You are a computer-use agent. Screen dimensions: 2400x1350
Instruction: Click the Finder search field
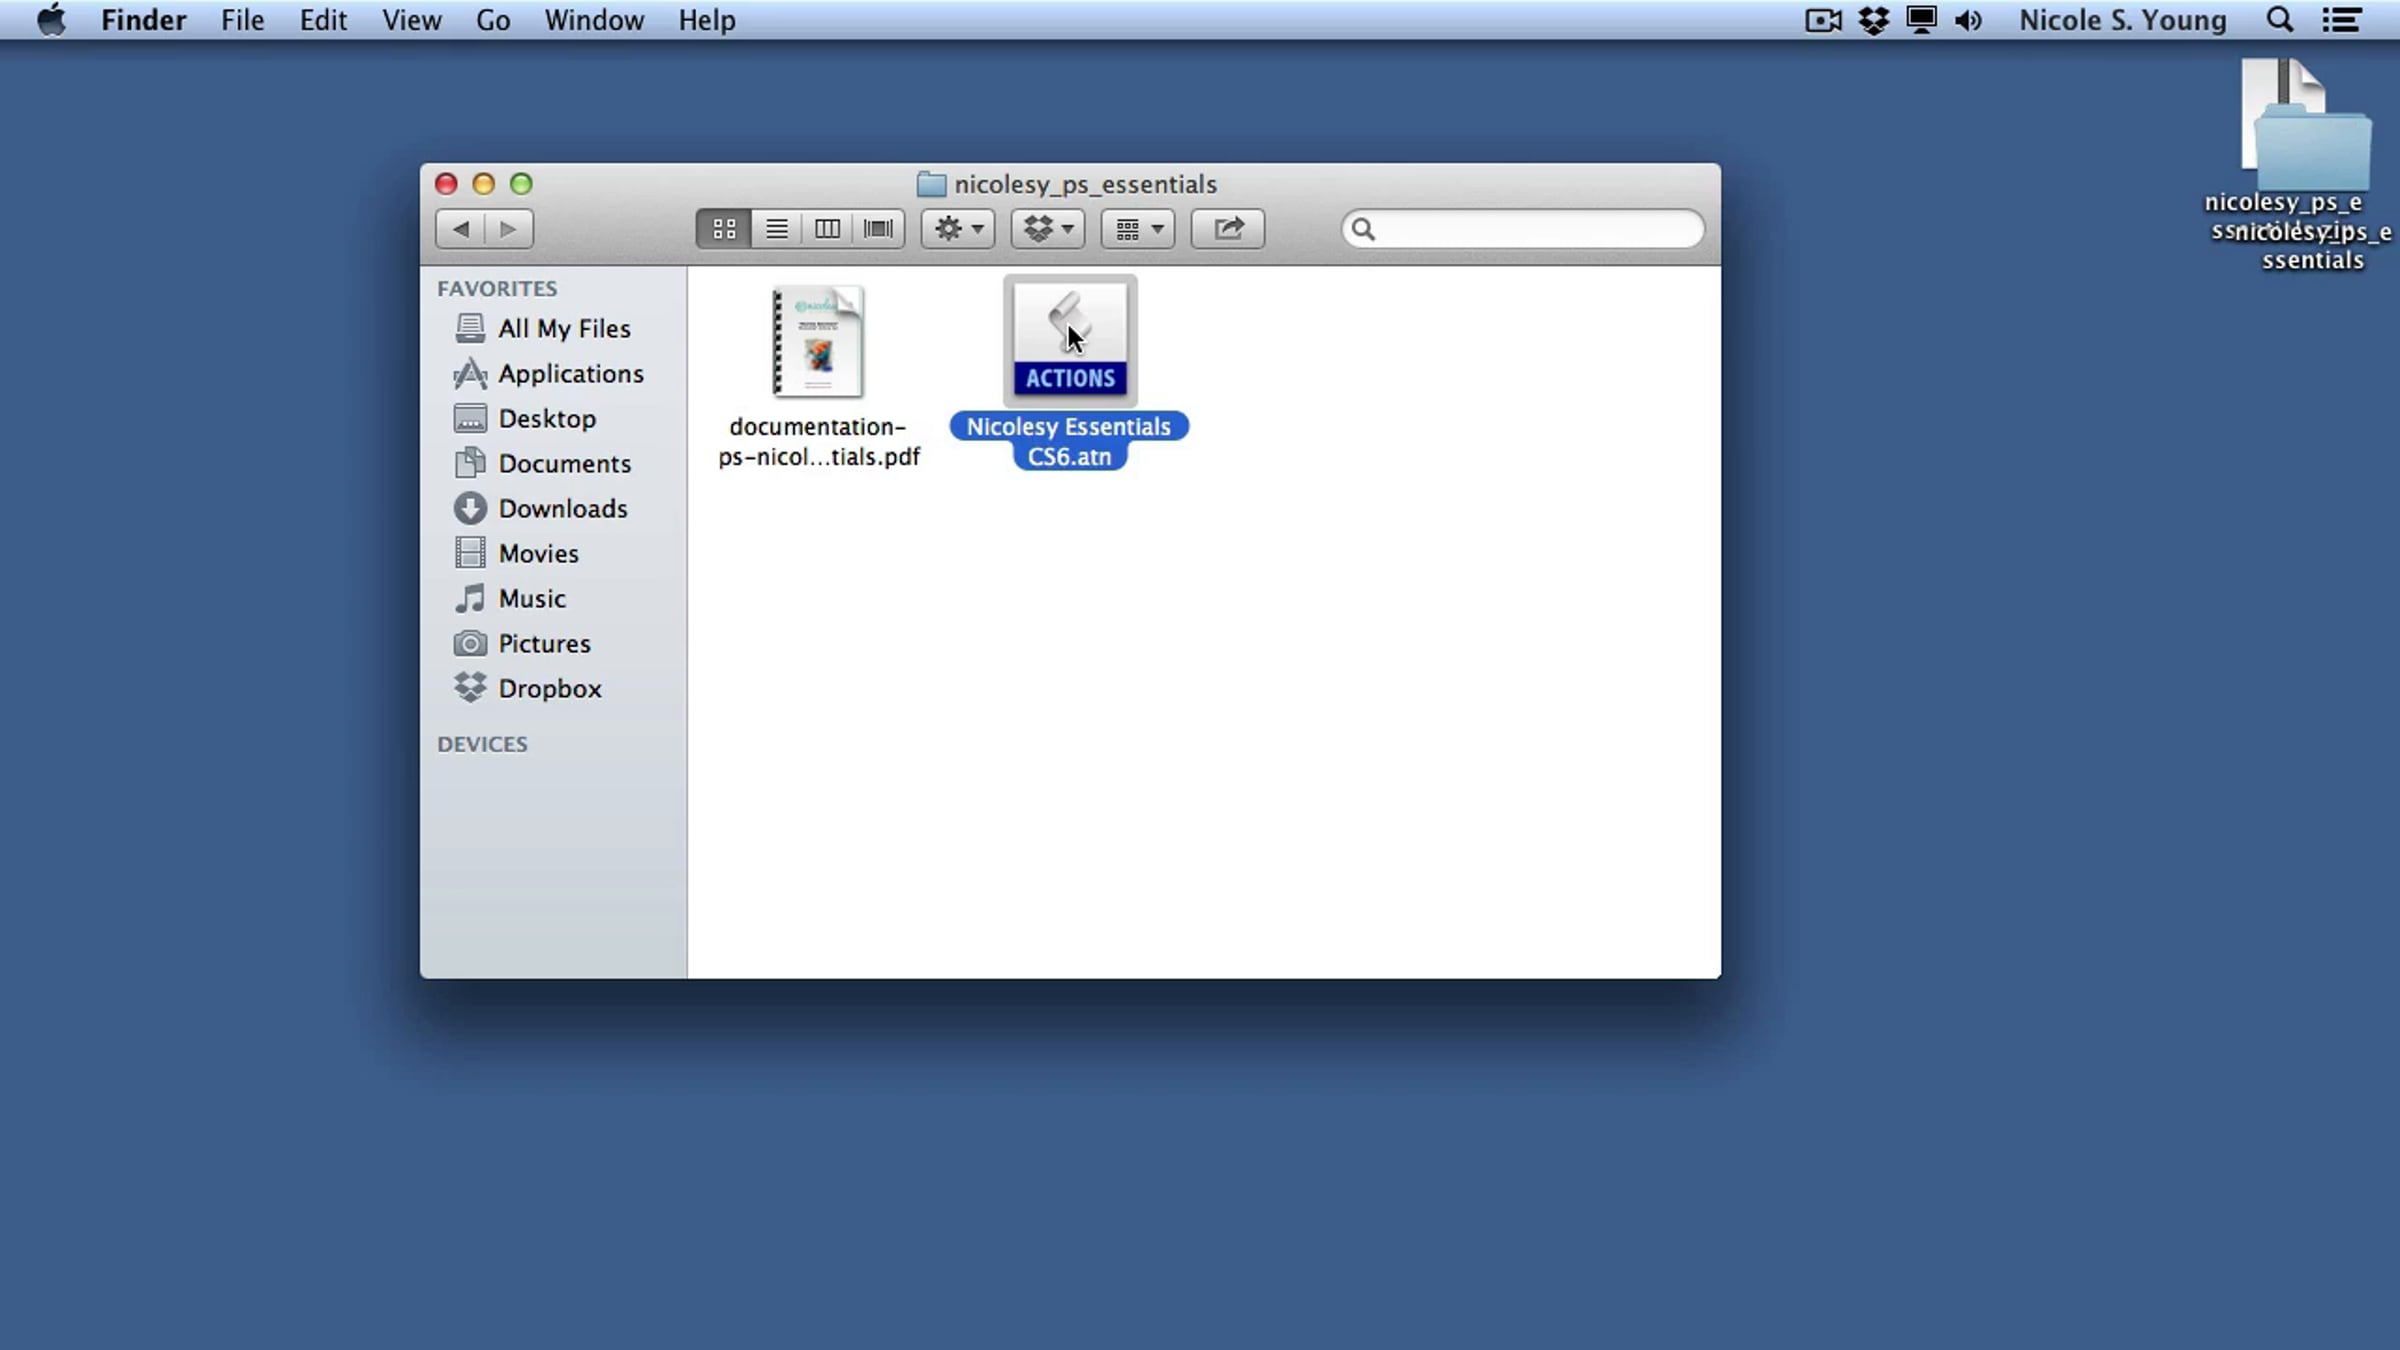[x=1523, y=229]
